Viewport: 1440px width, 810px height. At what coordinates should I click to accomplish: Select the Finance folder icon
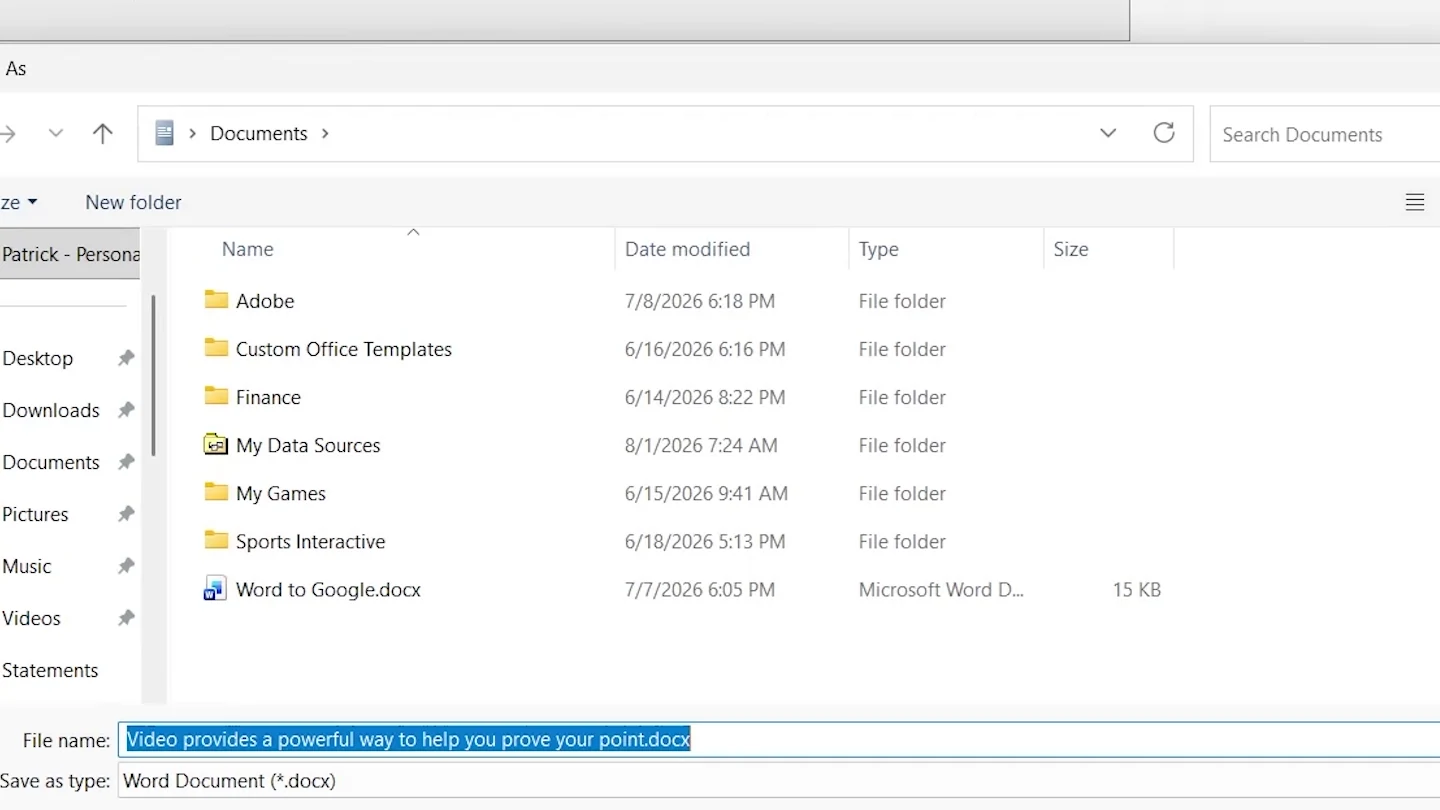(x=216, y=396)
